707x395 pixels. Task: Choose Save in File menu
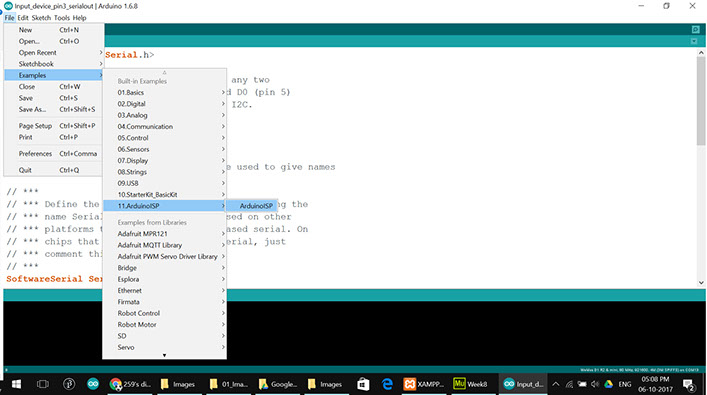coord(54,98)
